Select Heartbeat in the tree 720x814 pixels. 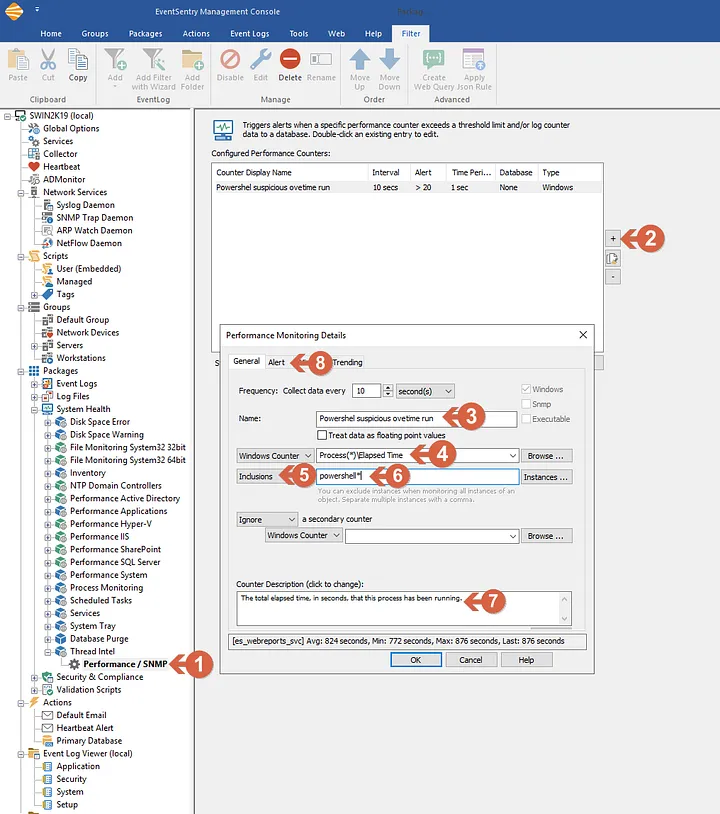[x=61, y=167]
